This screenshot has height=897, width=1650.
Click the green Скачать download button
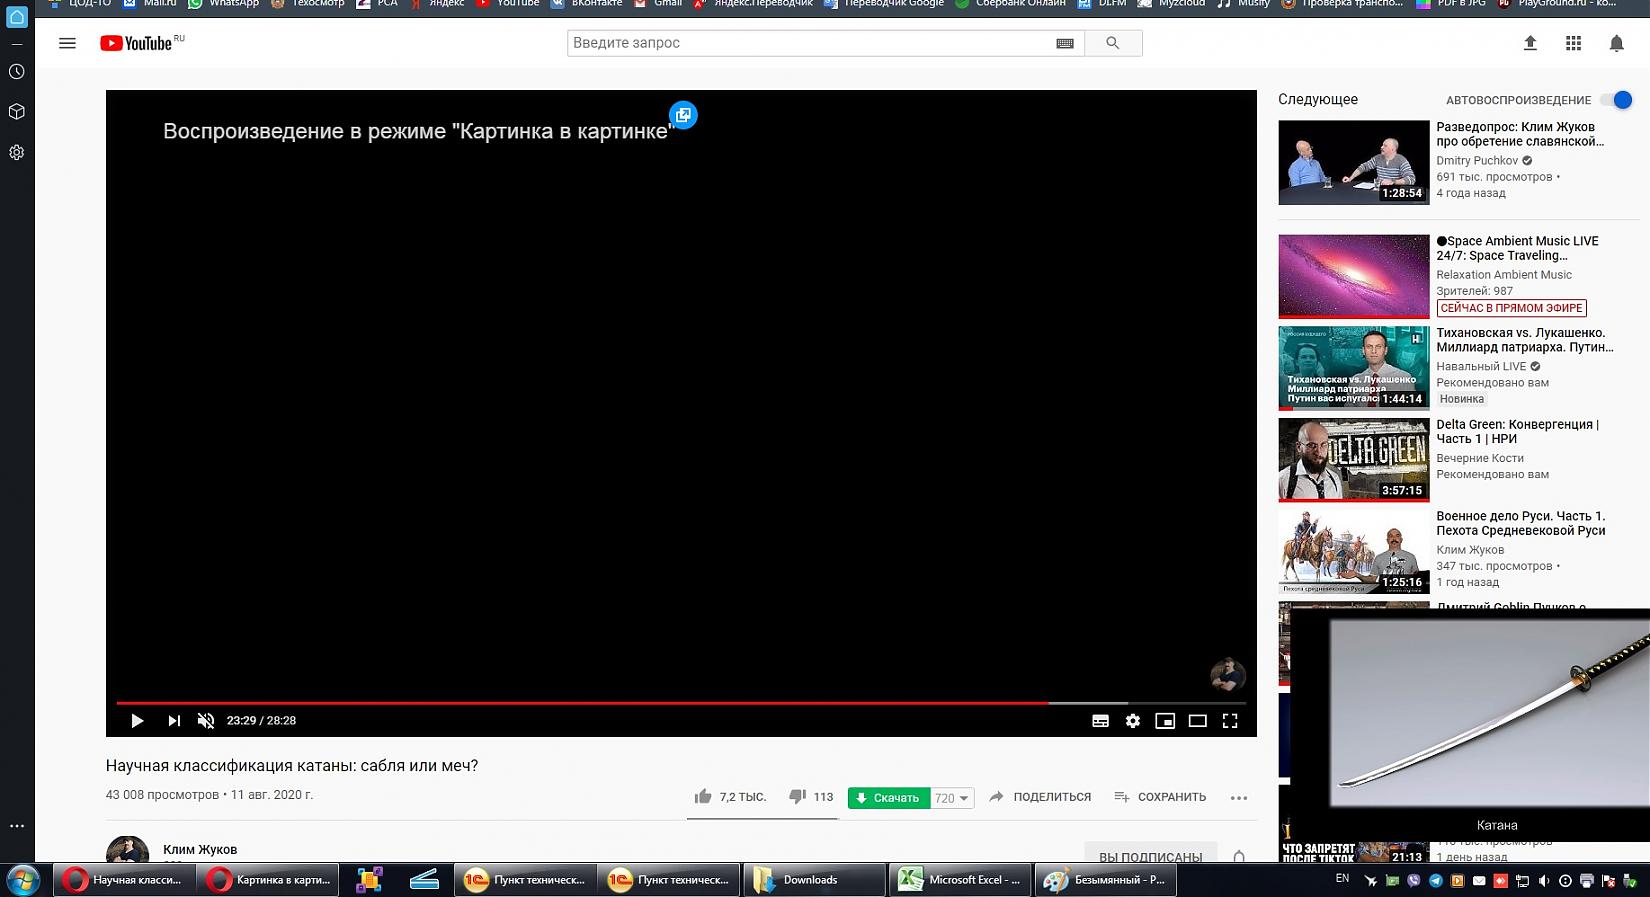889,798
